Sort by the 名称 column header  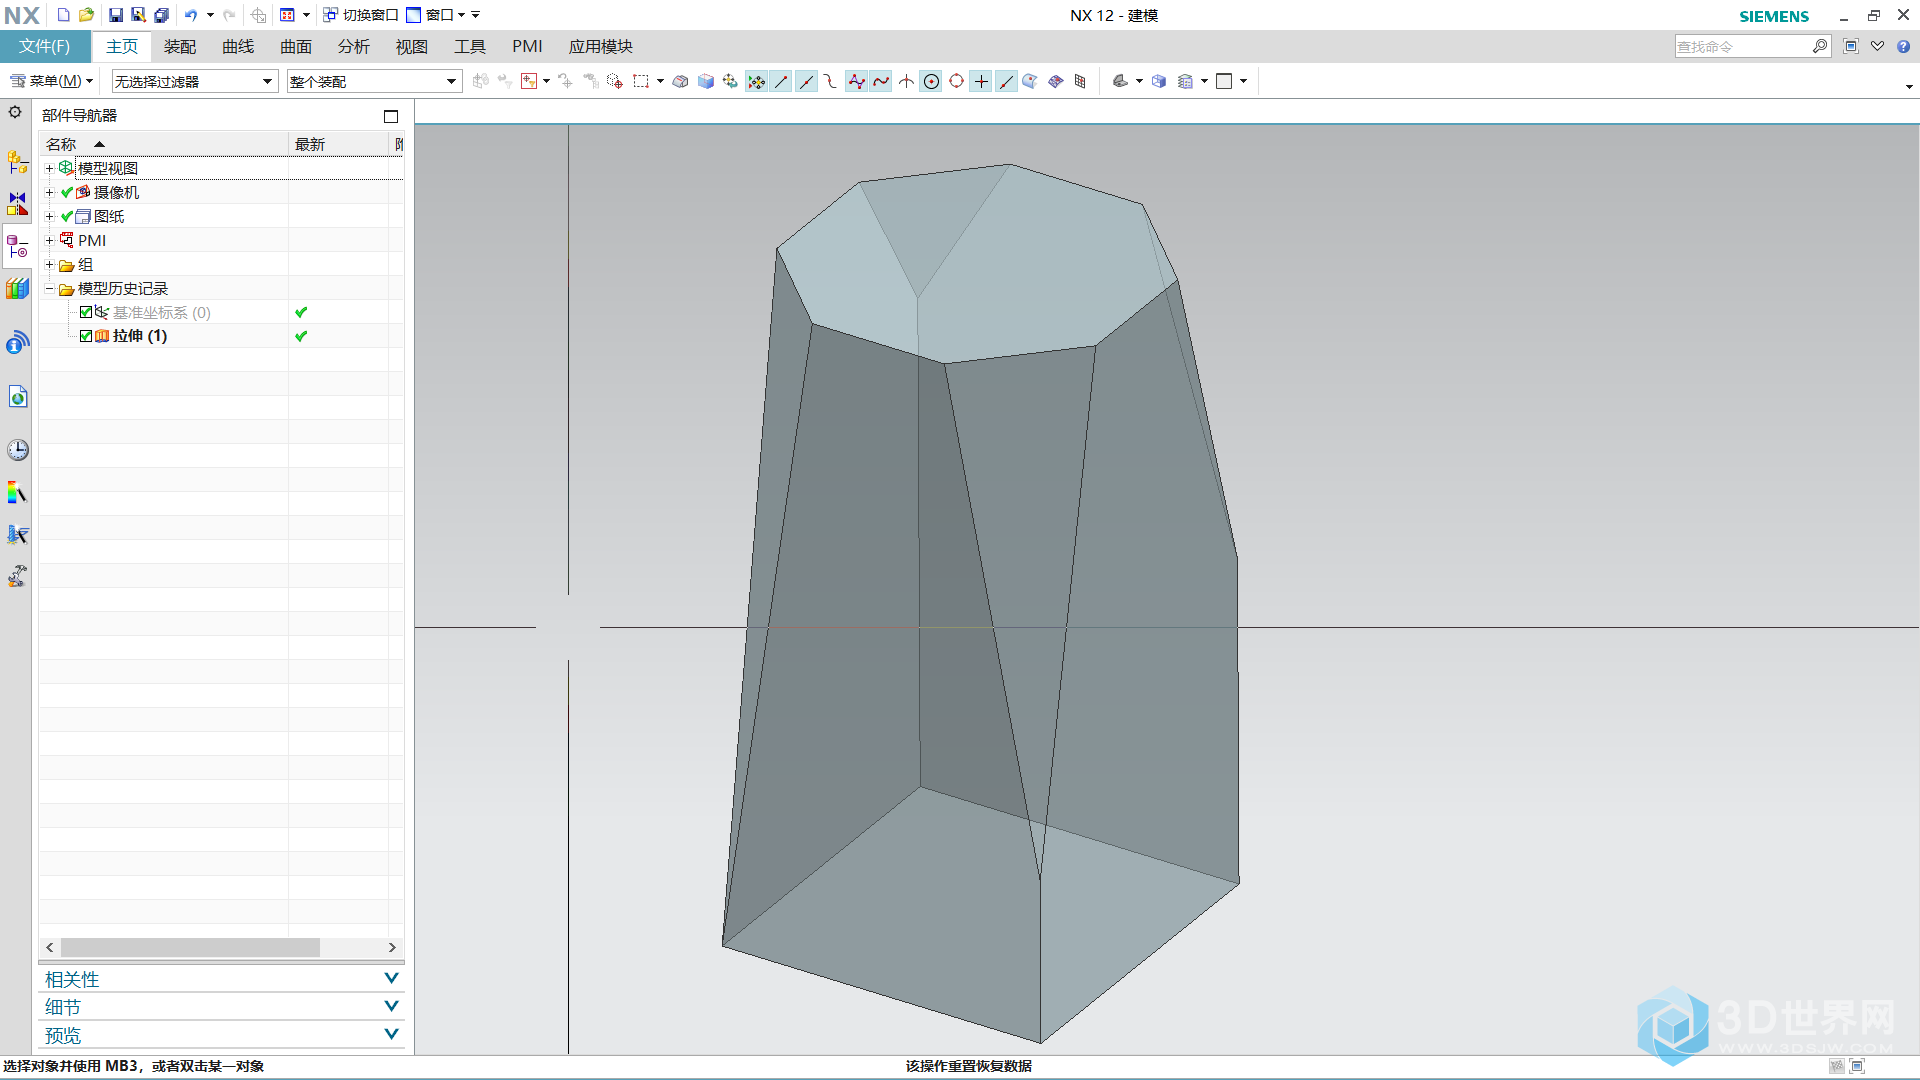[164, 144]
